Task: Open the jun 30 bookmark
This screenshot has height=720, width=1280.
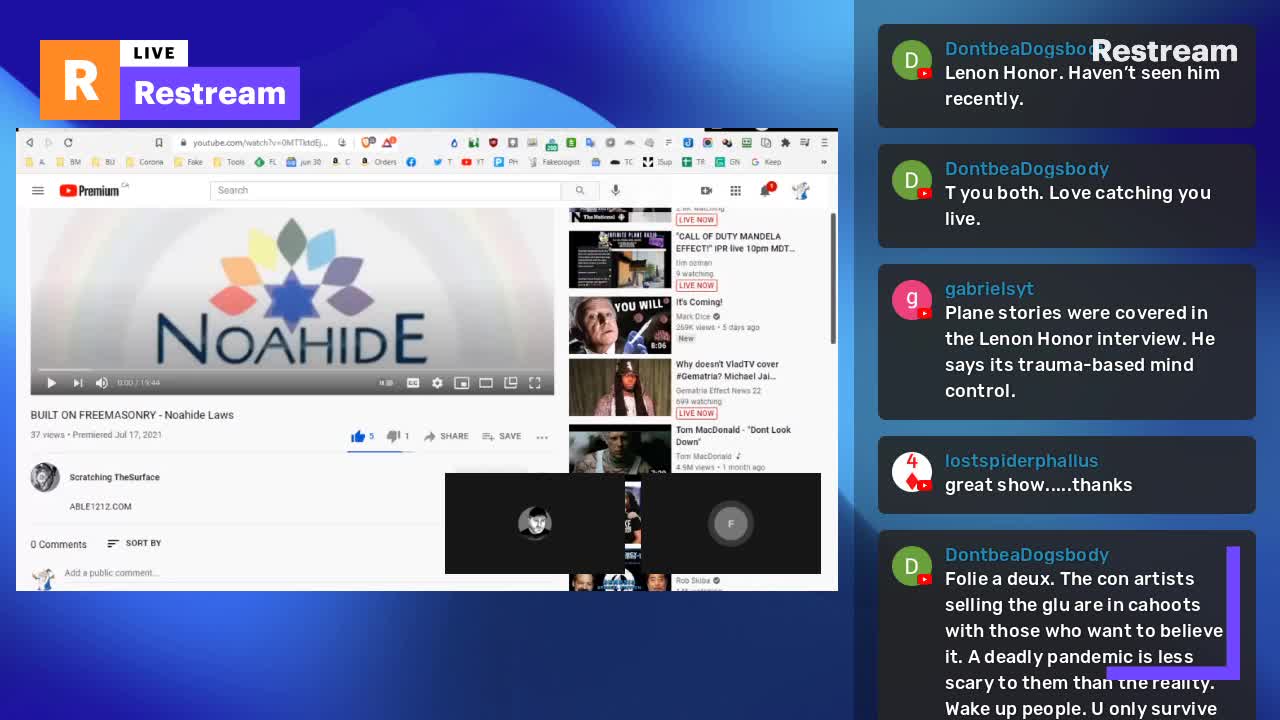Action: 304,162
